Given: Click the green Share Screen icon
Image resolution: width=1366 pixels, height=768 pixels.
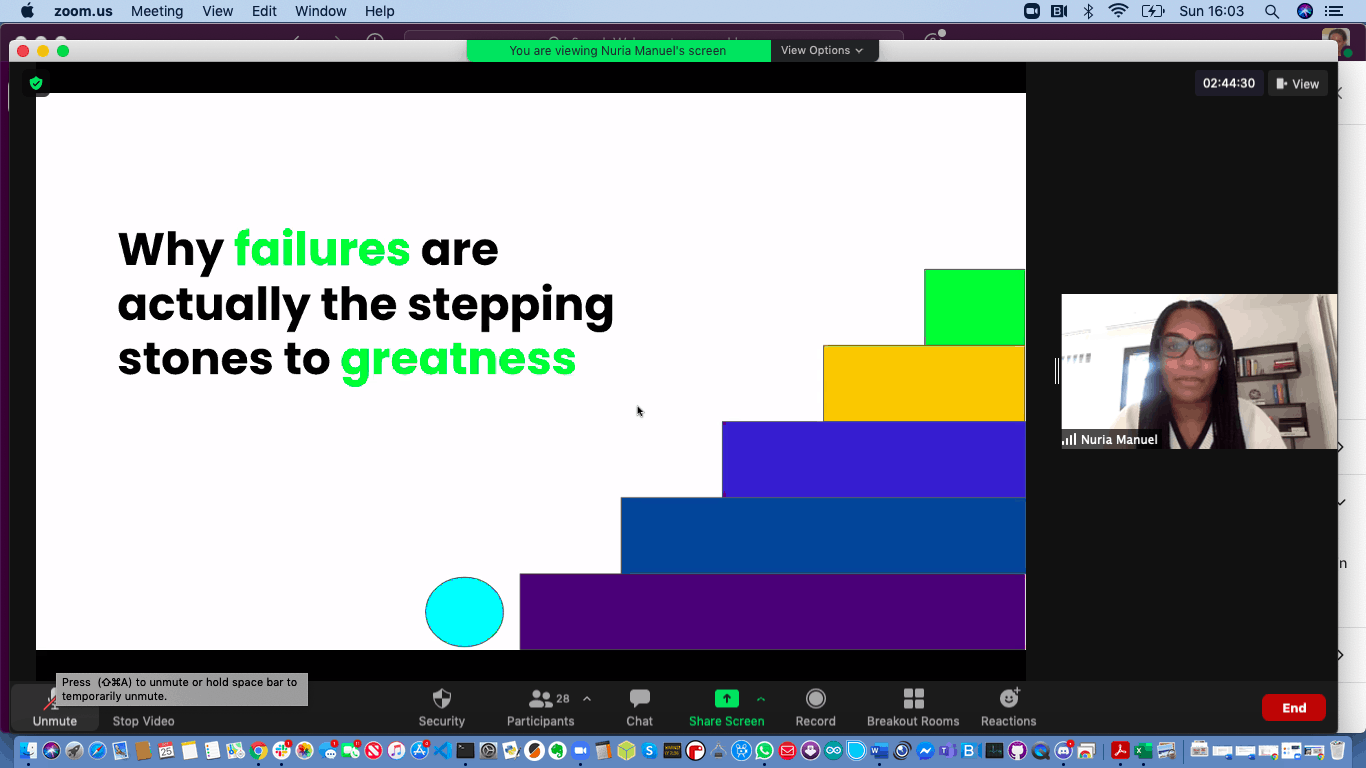Looking at the screenshot, I should [x=727, y=699].
